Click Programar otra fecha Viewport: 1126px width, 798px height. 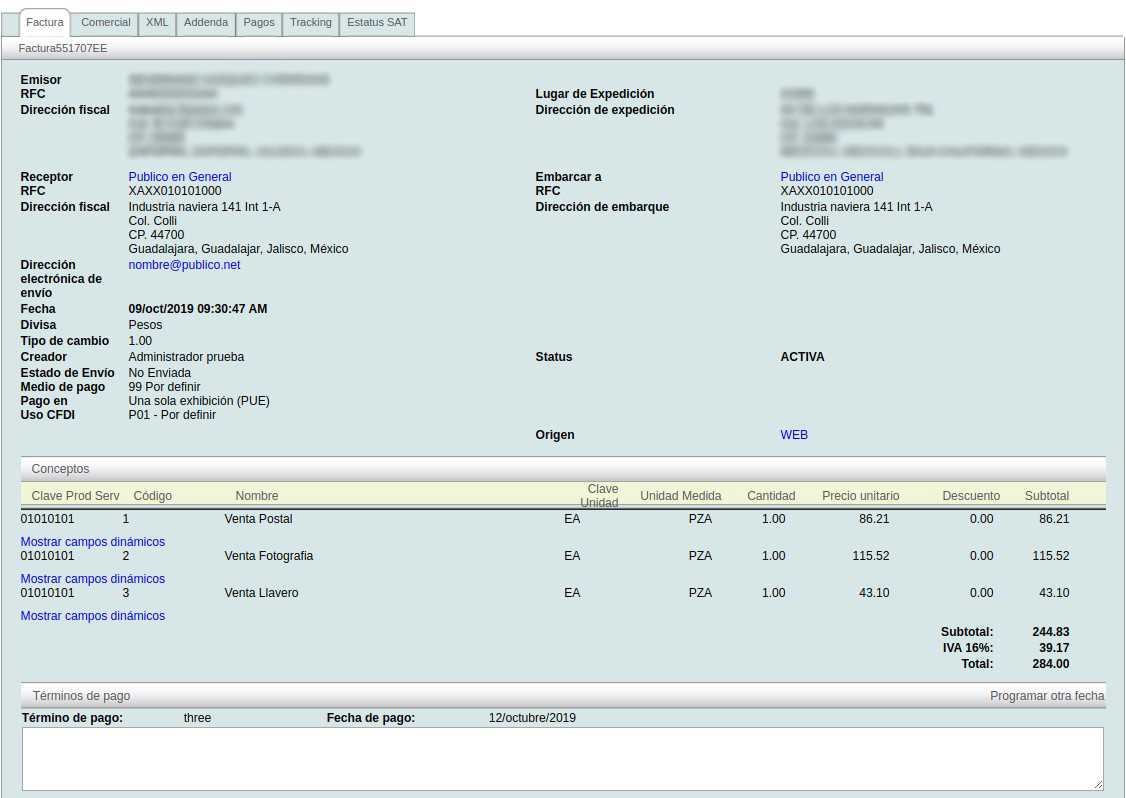1047,696
